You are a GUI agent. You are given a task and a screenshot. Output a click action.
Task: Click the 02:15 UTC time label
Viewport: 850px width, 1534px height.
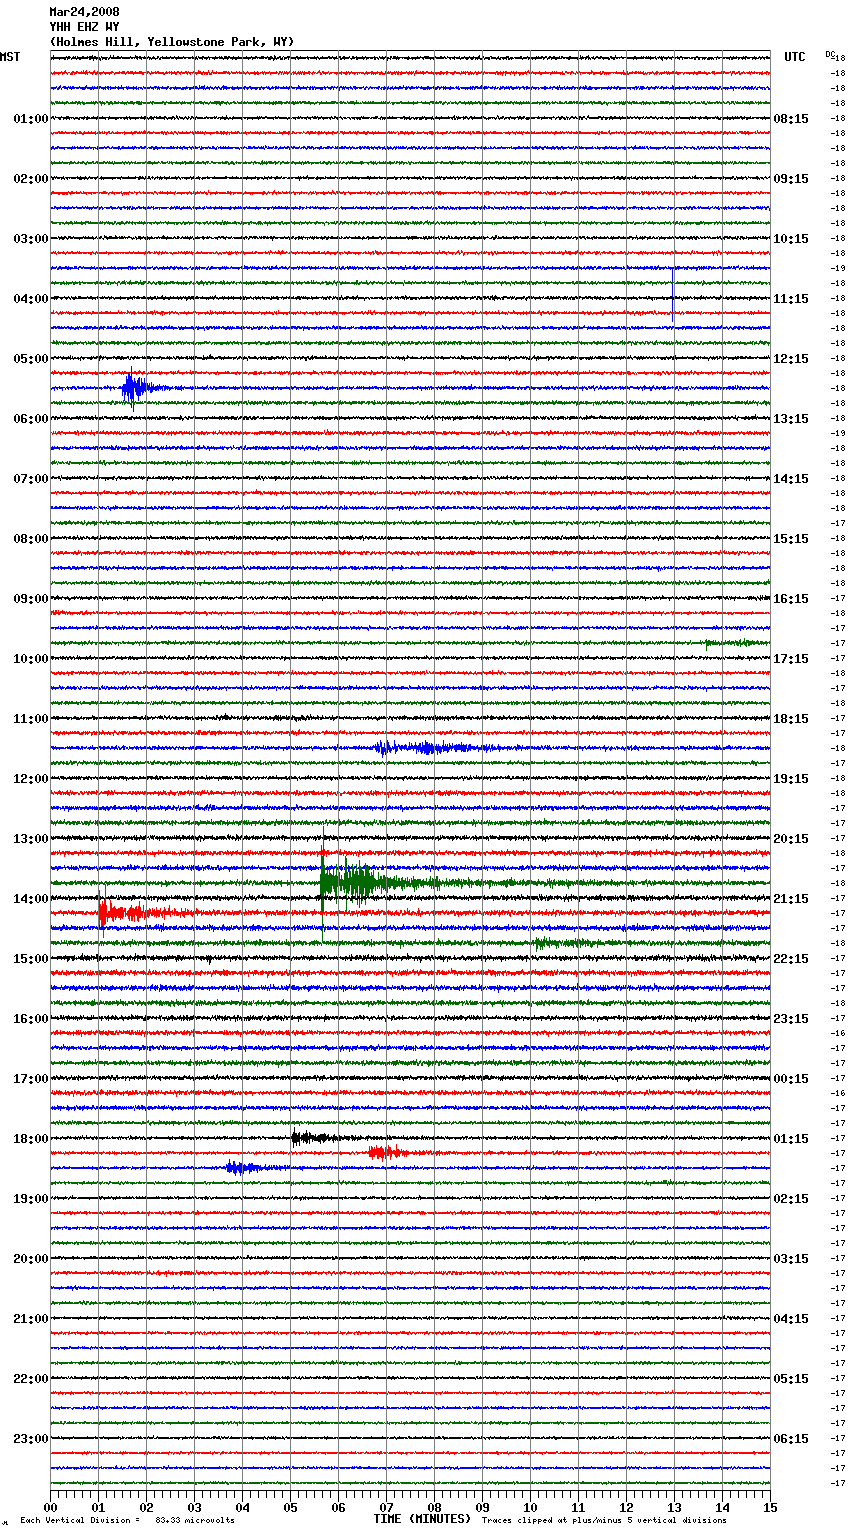tap(791, 1199)
